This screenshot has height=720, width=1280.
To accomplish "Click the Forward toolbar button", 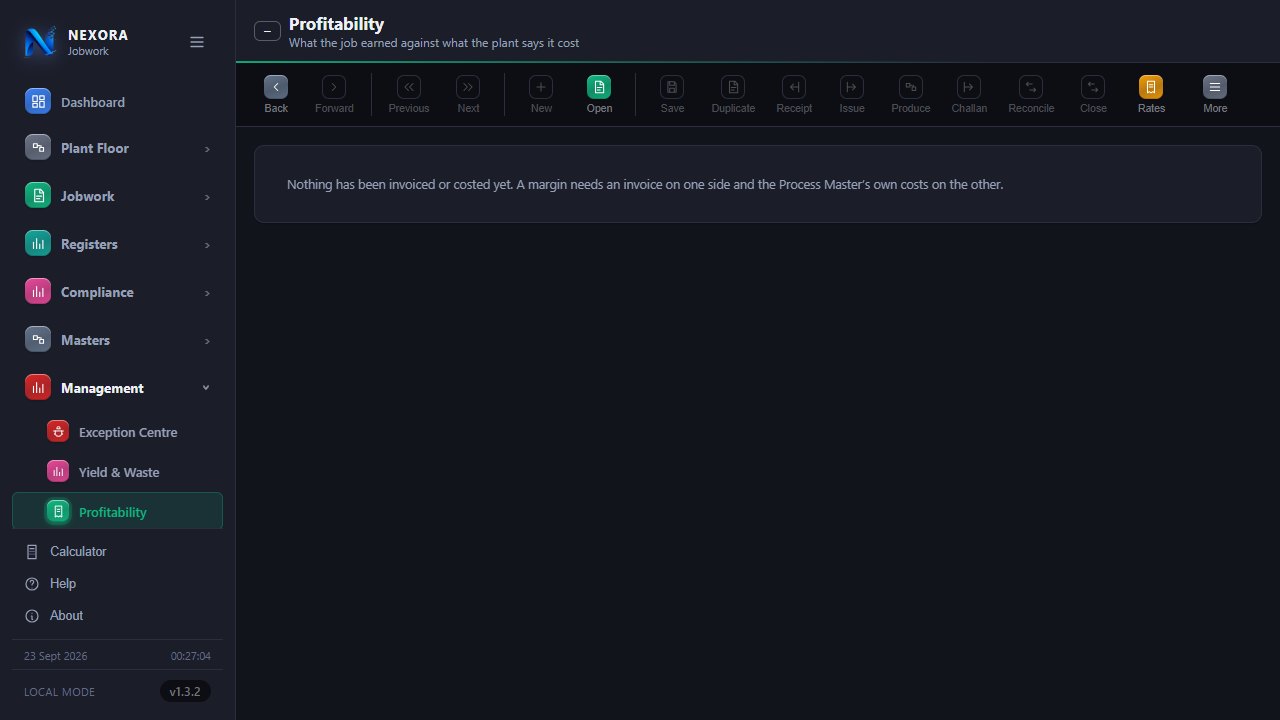I will tap(334, 95).
